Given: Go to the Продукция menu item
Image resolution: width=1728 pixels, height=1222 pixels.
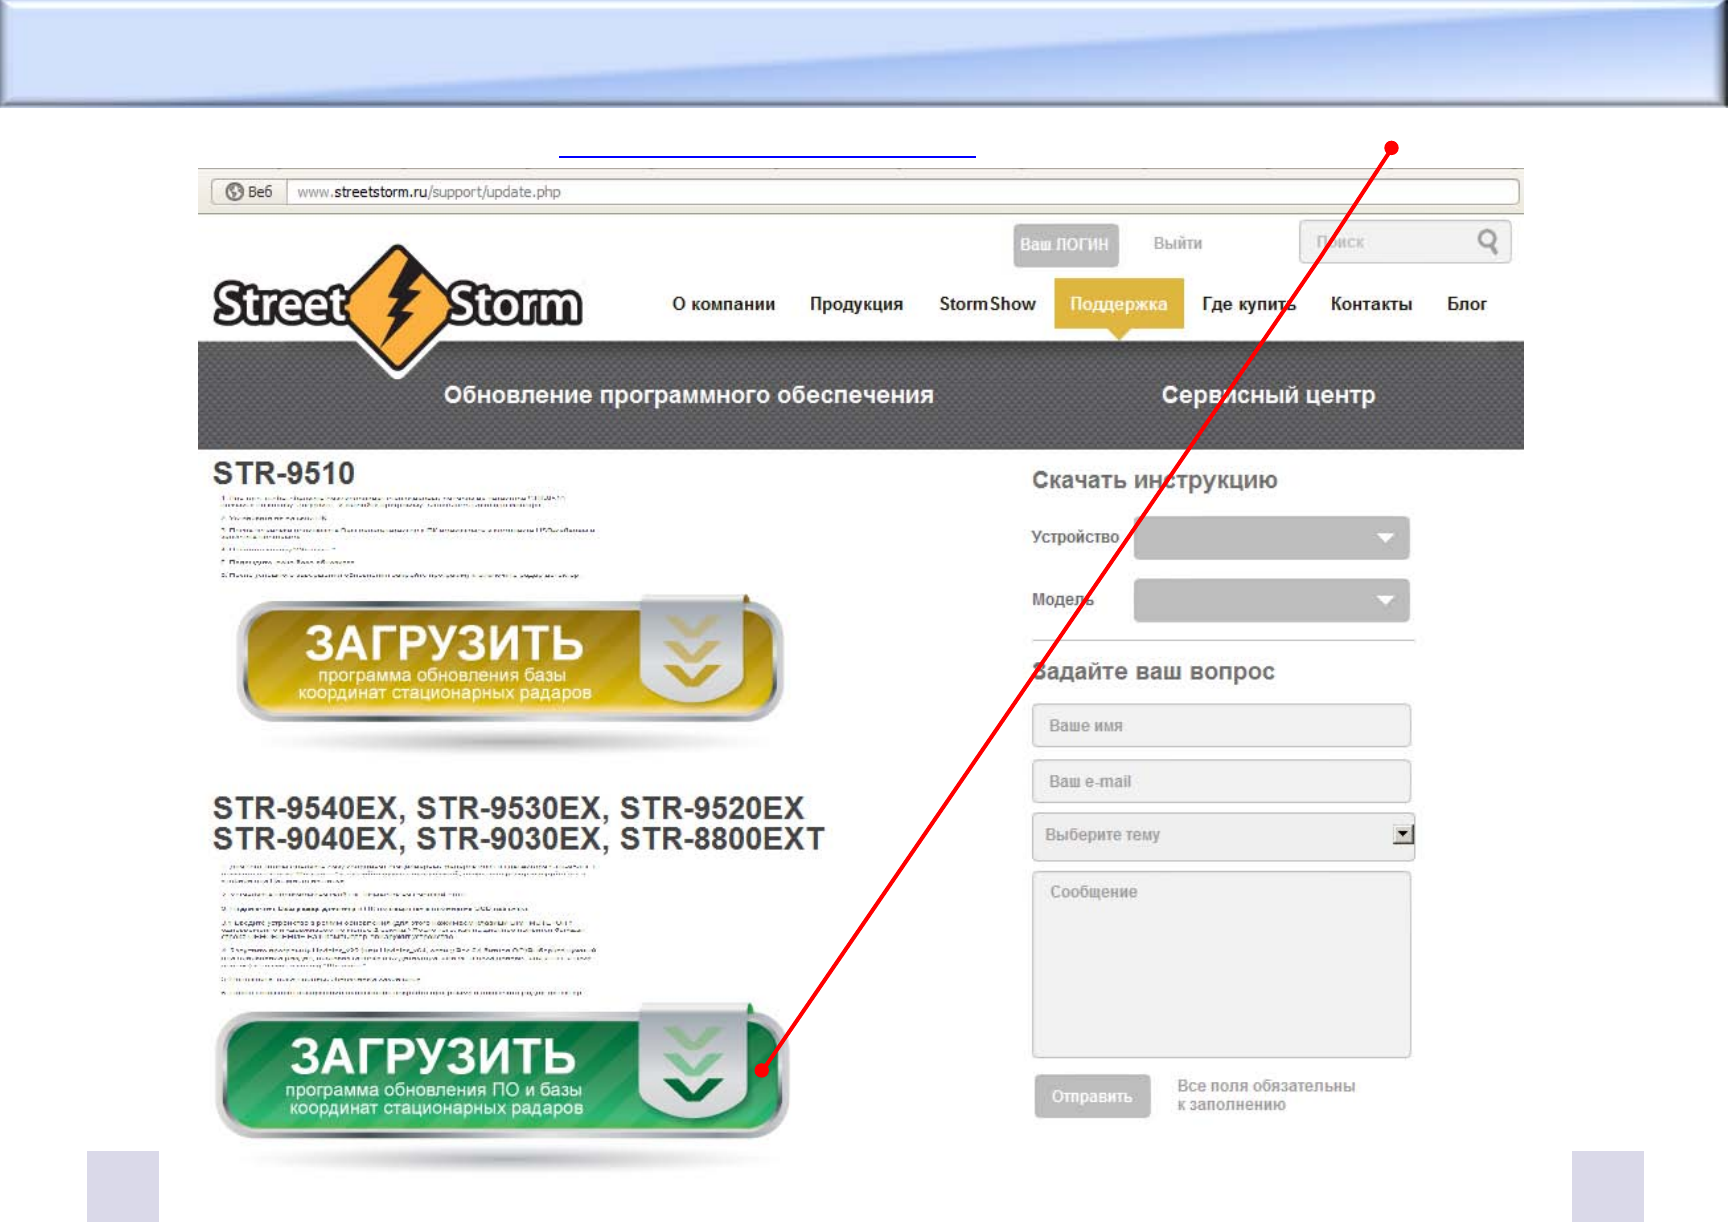Looking at the screenshot, I should pos(856,304).
